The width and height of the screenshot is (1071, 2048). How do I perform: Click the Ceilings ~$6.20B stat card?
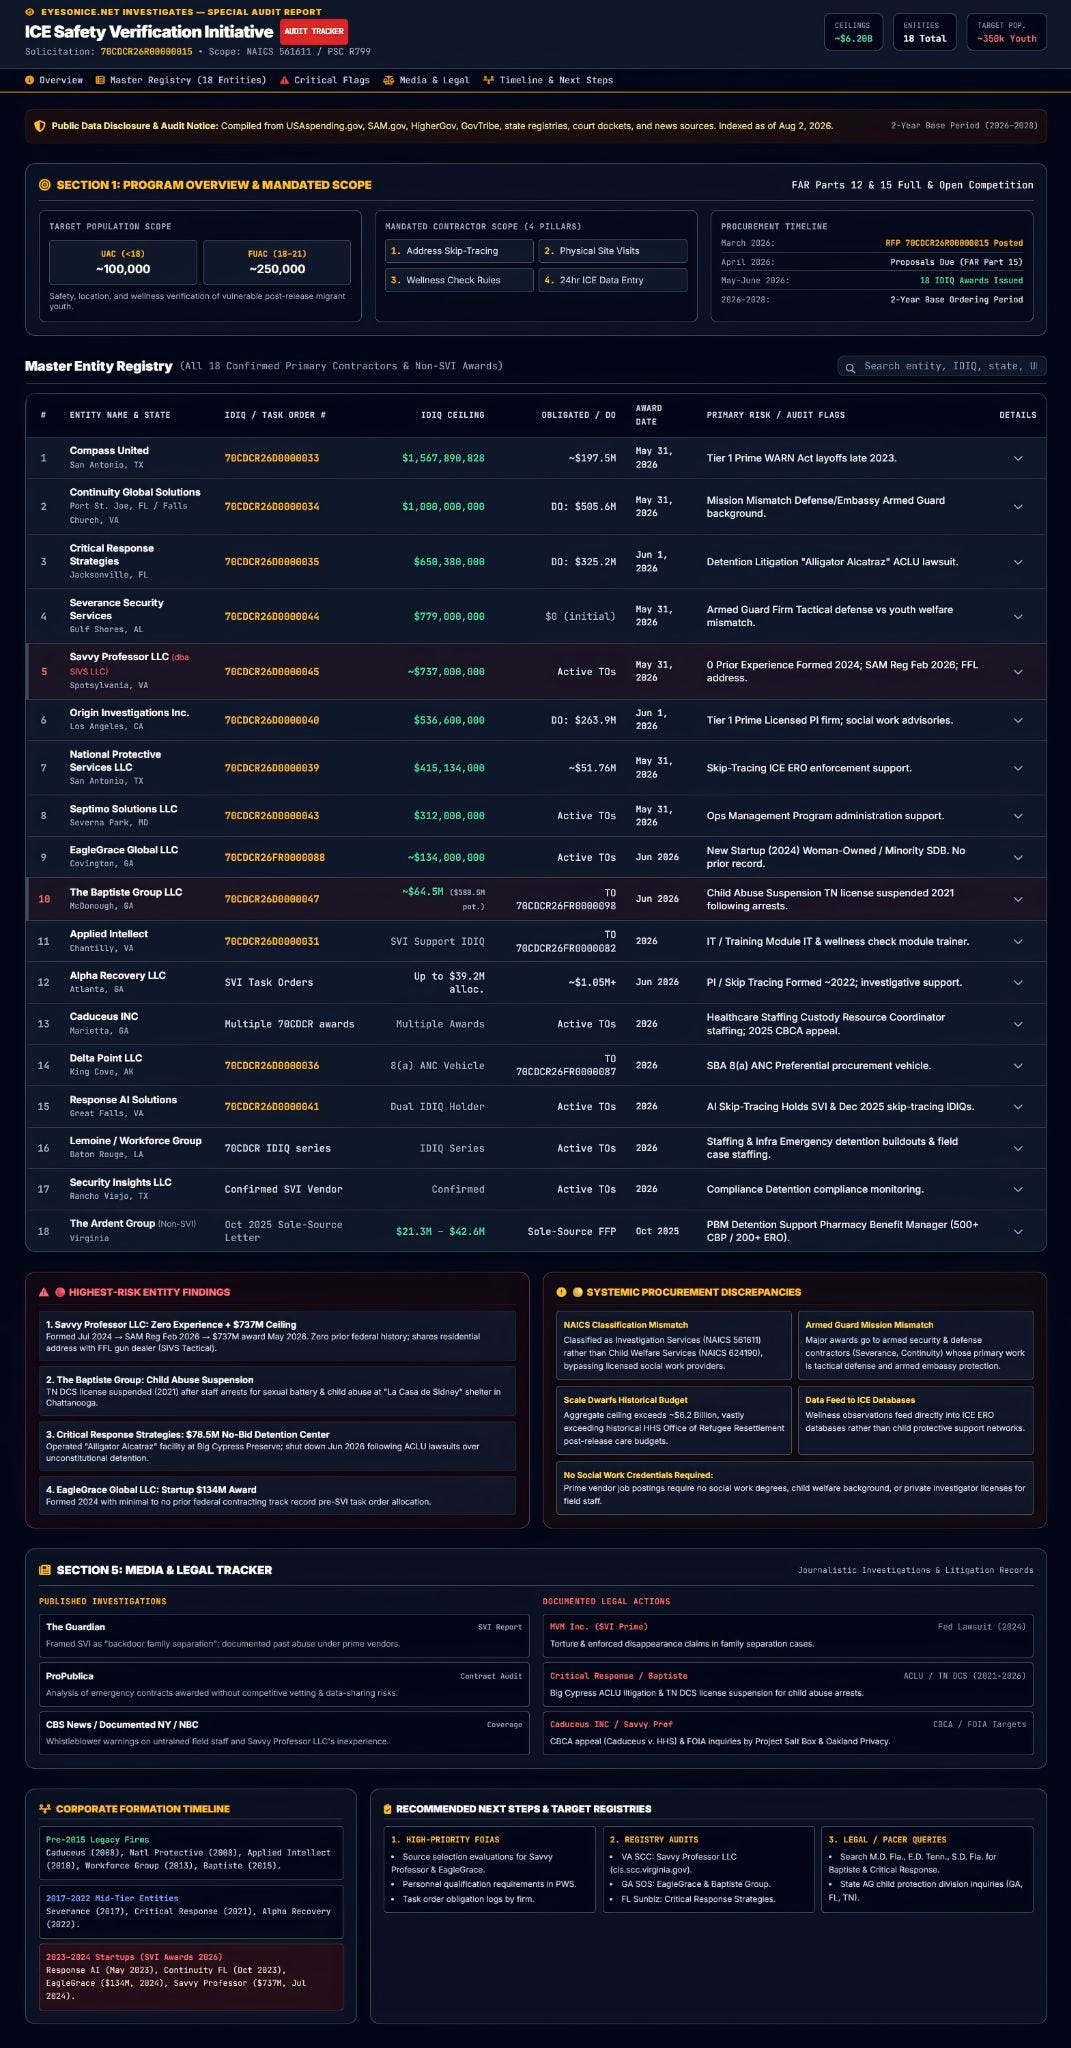pos(853,32)
